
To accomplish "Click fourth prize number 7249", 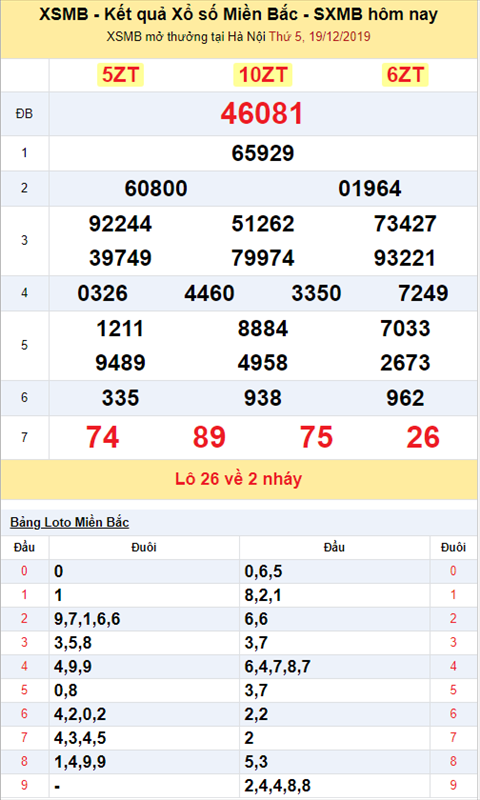I will coord(423,293).
